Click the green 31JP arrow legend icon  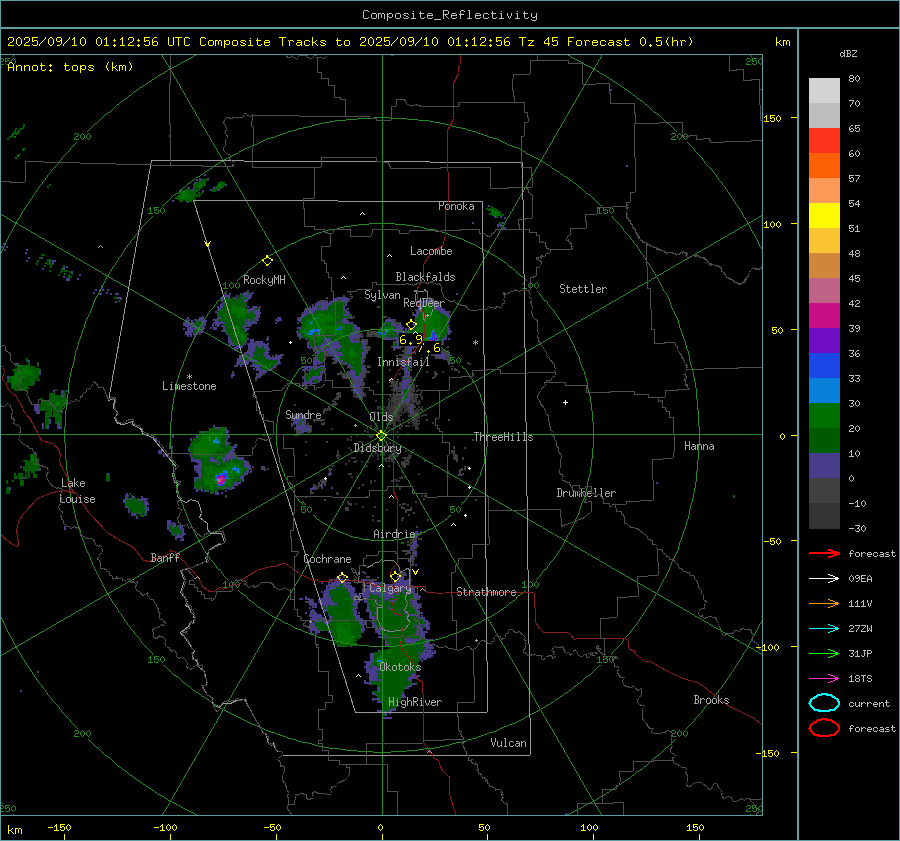pyautogui.click(x=824, y=653)
